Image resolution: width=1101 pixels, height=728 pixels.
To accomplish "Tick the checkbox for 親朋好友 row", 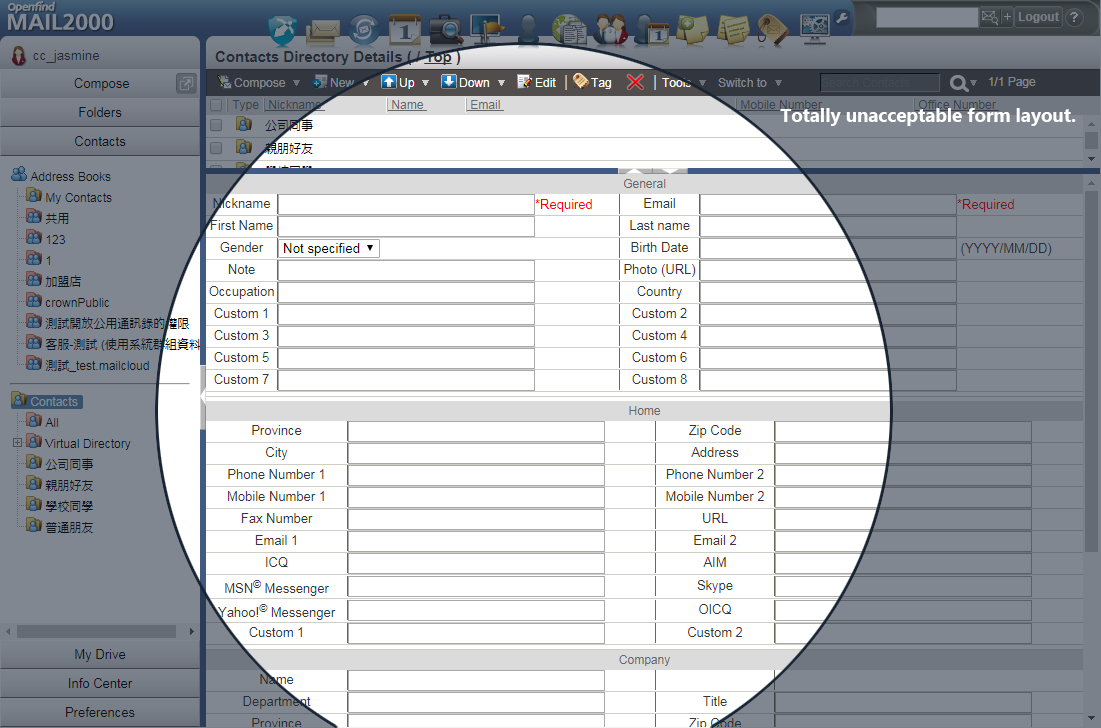I will point(216,148).
